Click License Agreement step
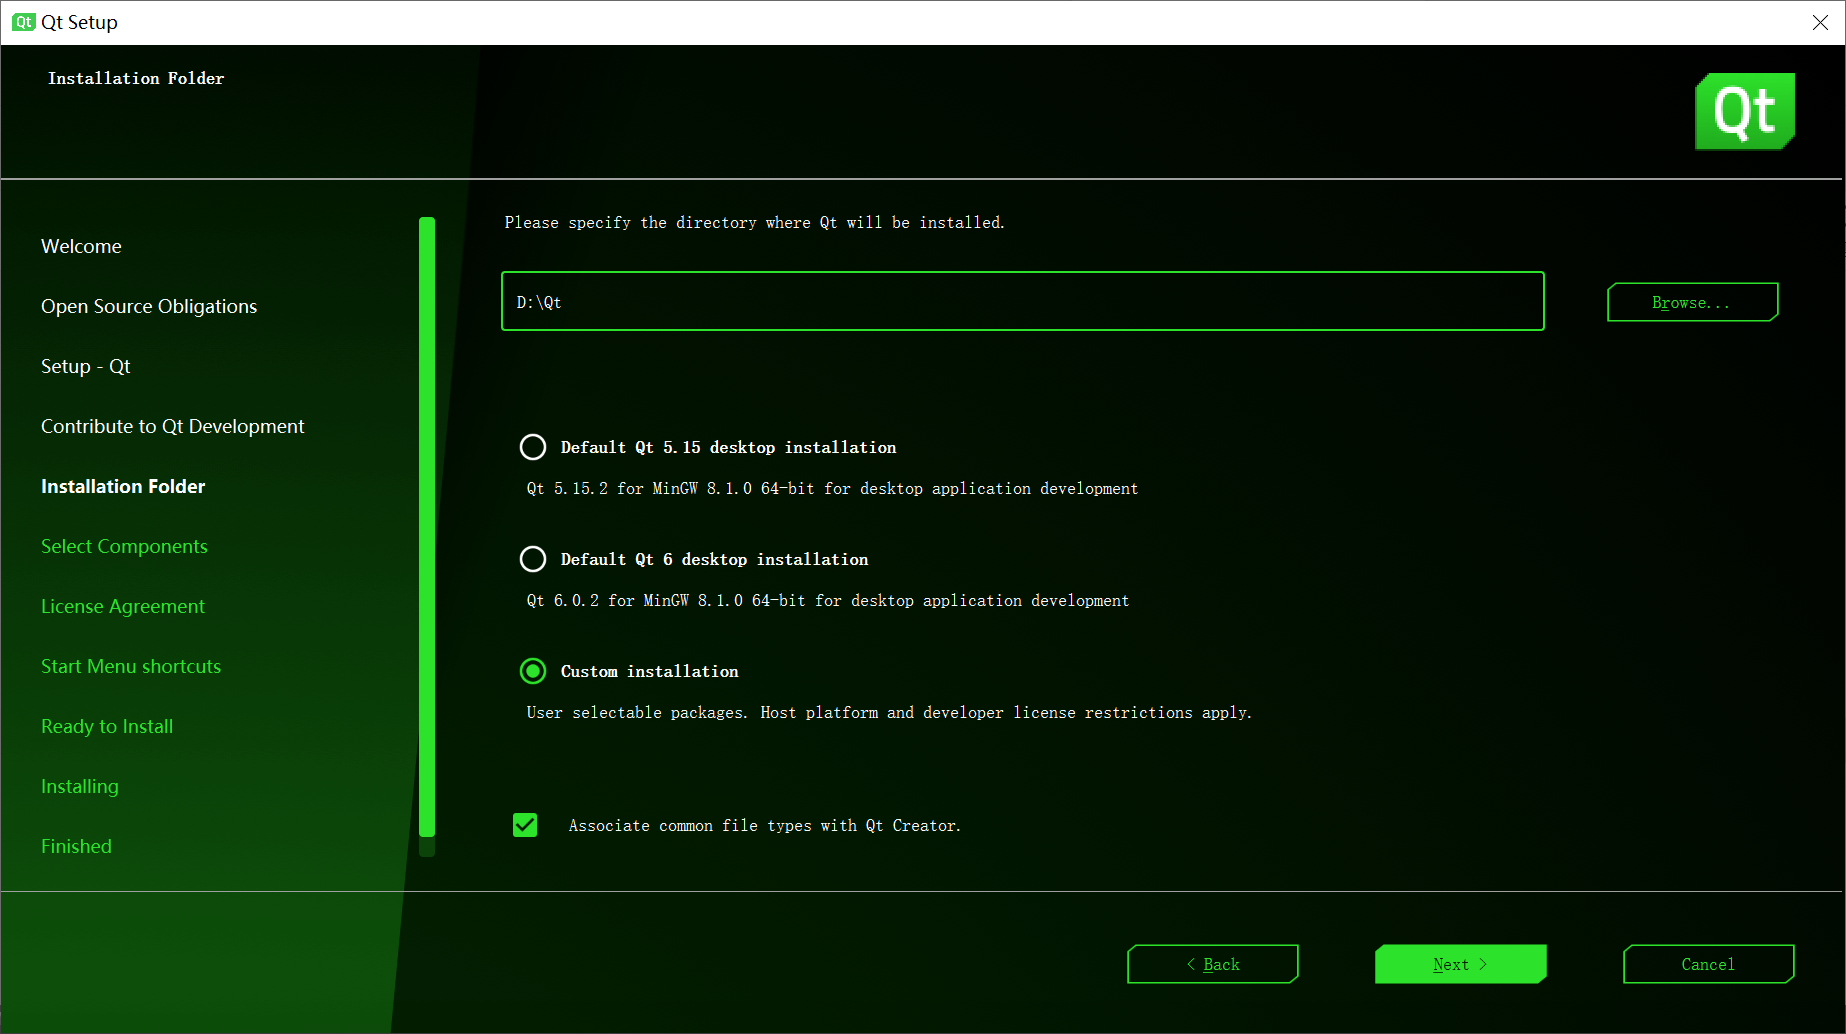This screenshot has height=1034, width=1846. click(x=123, y=606)
